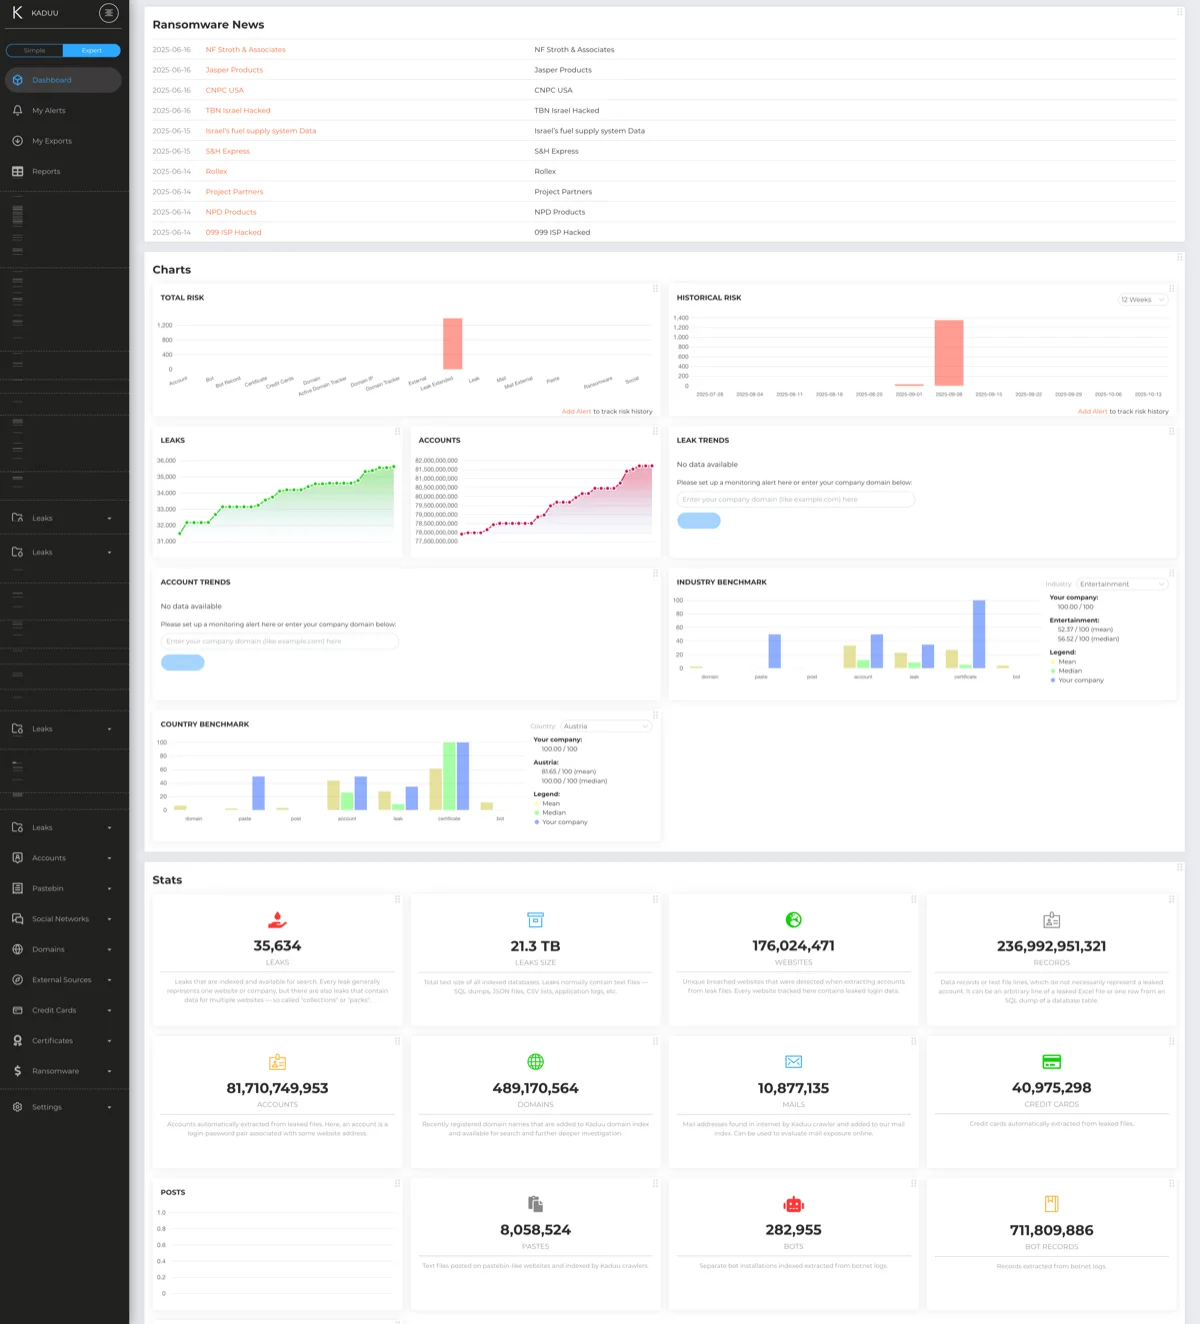
Task: Open the NF Stroth & Associates link
Action: [245, 50]
